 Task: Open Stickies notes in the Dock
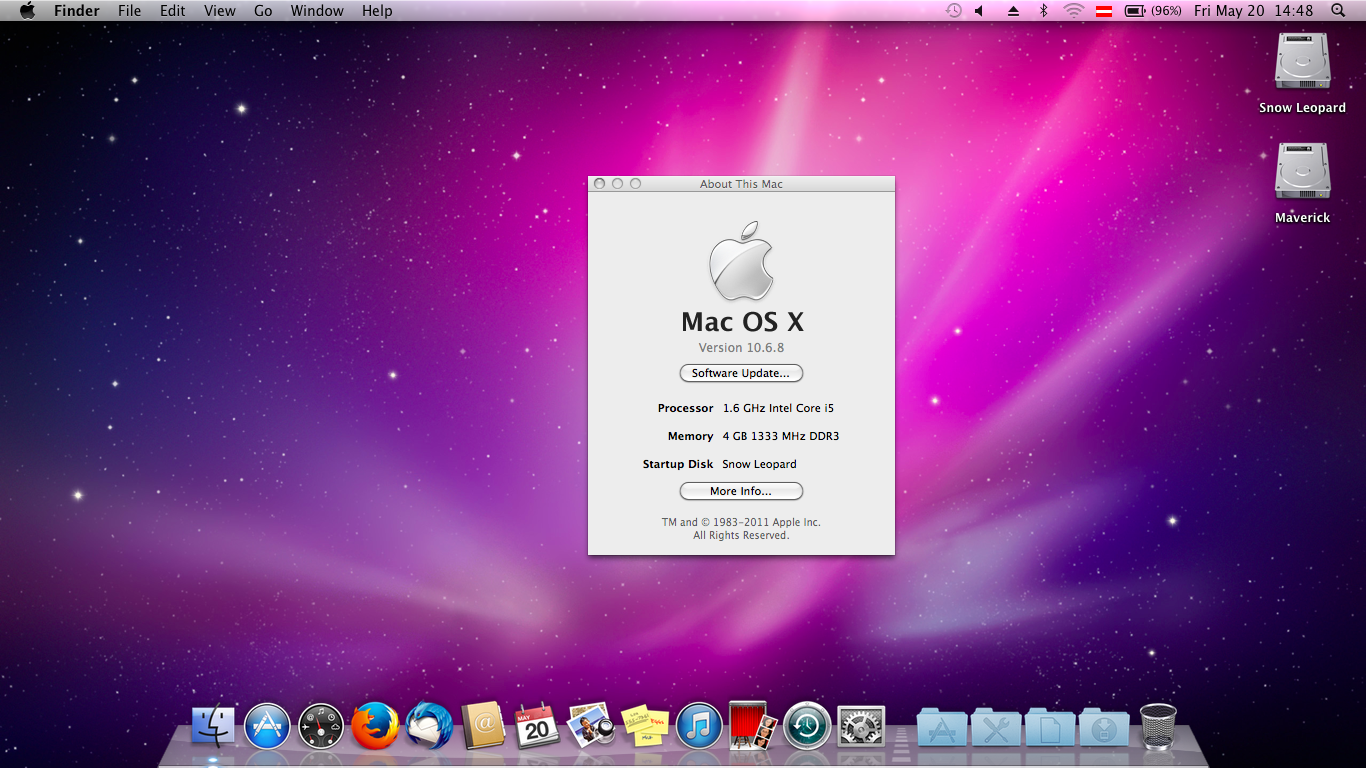(645, 726)
